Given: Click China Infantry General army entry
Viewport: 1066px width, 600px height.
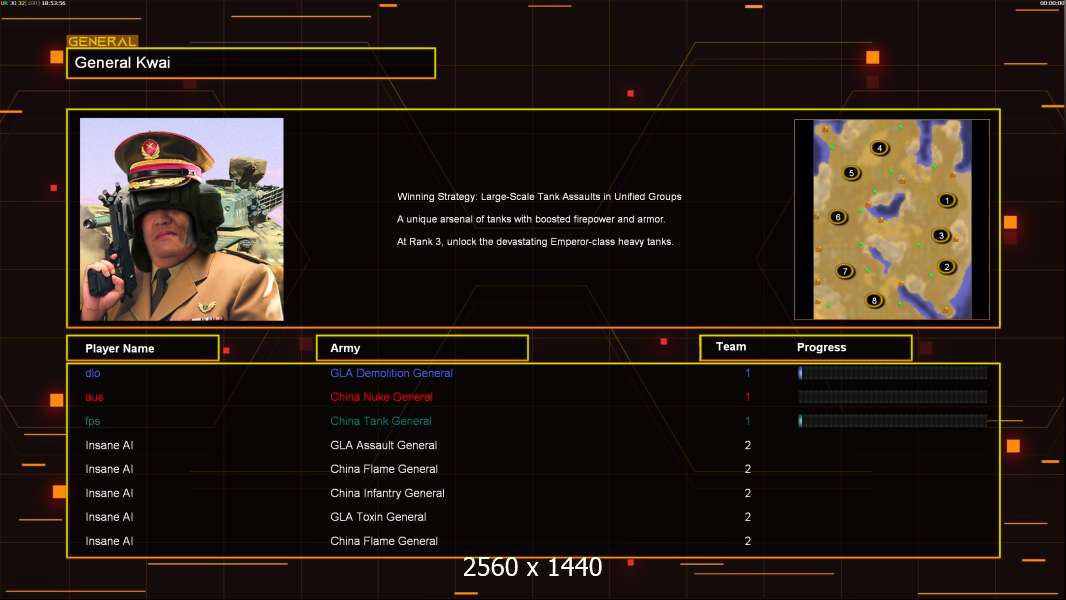Looking at the screenshot, I should (387, 493).
